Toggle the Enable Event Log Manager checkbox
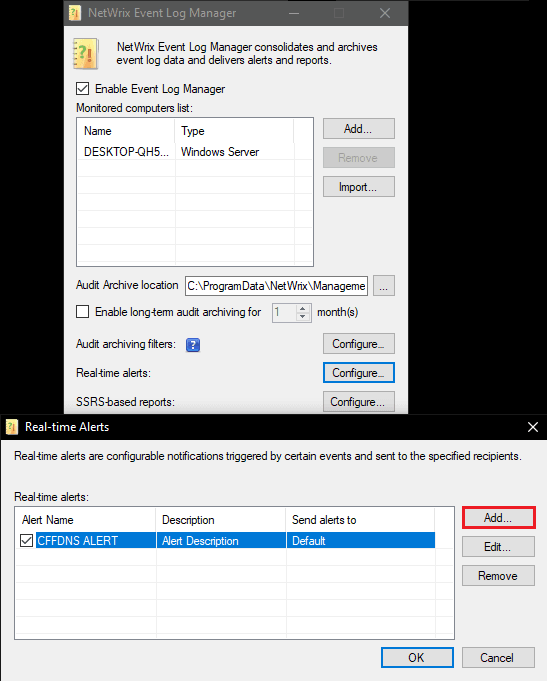Screen dimensions: 547x681 click(x=83, y=89)
